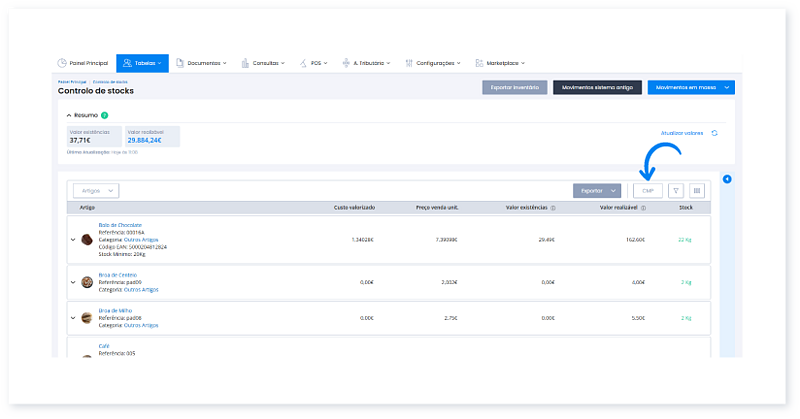Click the Exportar inventário button
Viewport: 800px width, 419px height.
(x=514, y=88)
